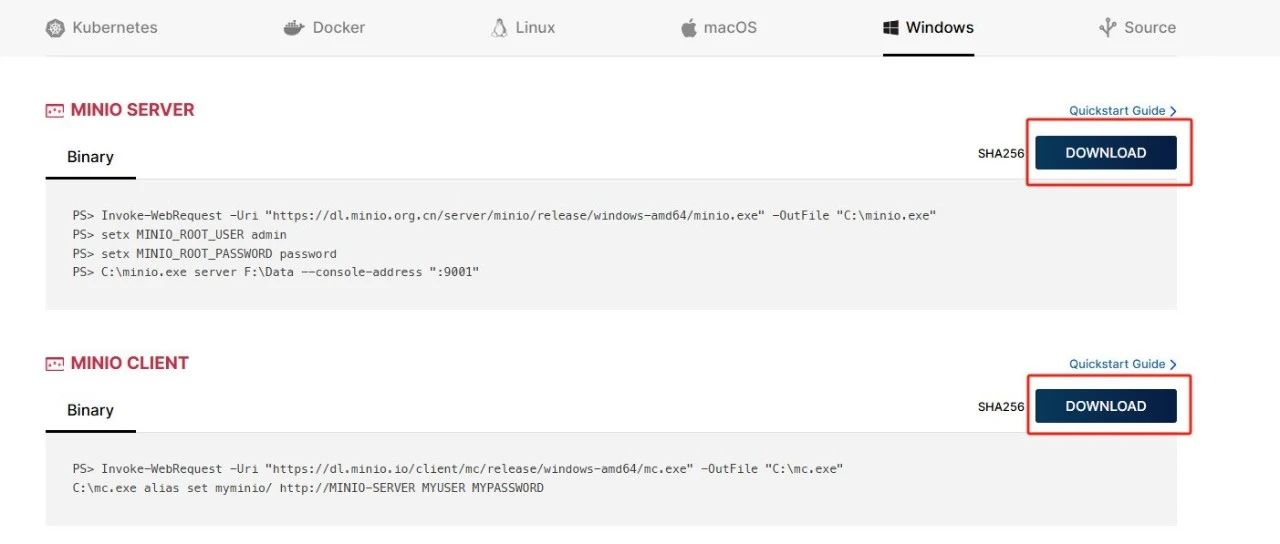Click the Docker whale icon
The height and width of the screenshot is (544, 1280).
pos(293,28)
